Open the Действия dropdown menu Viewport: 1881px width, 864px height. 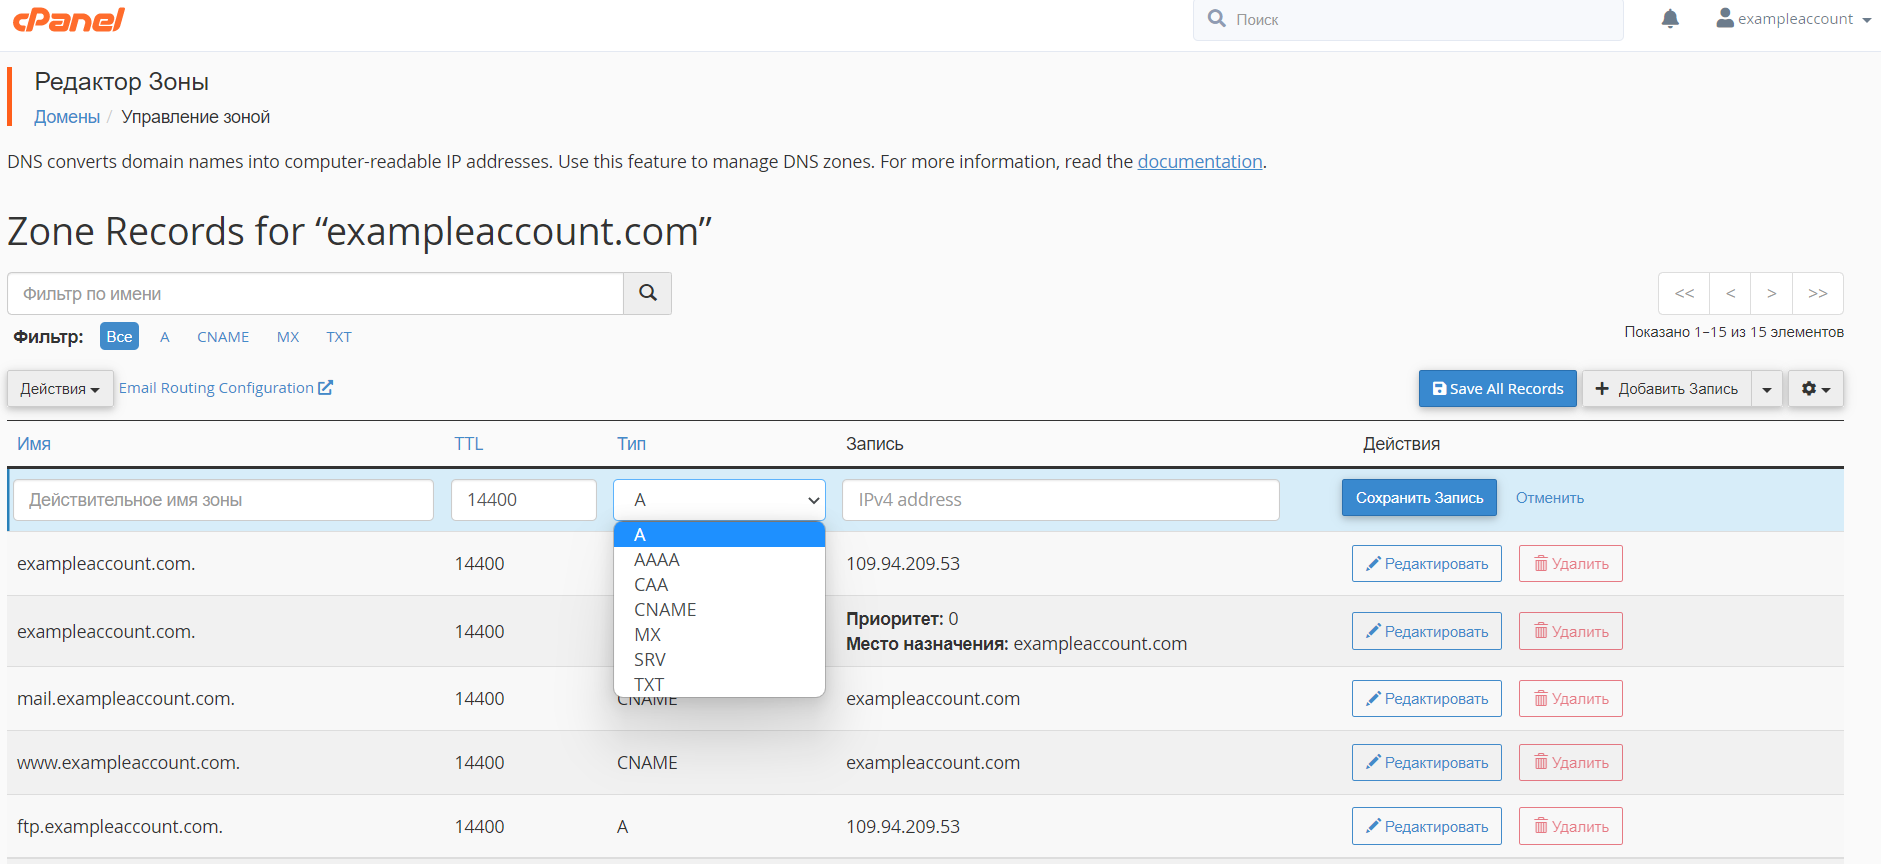click(x=60, y=389)
